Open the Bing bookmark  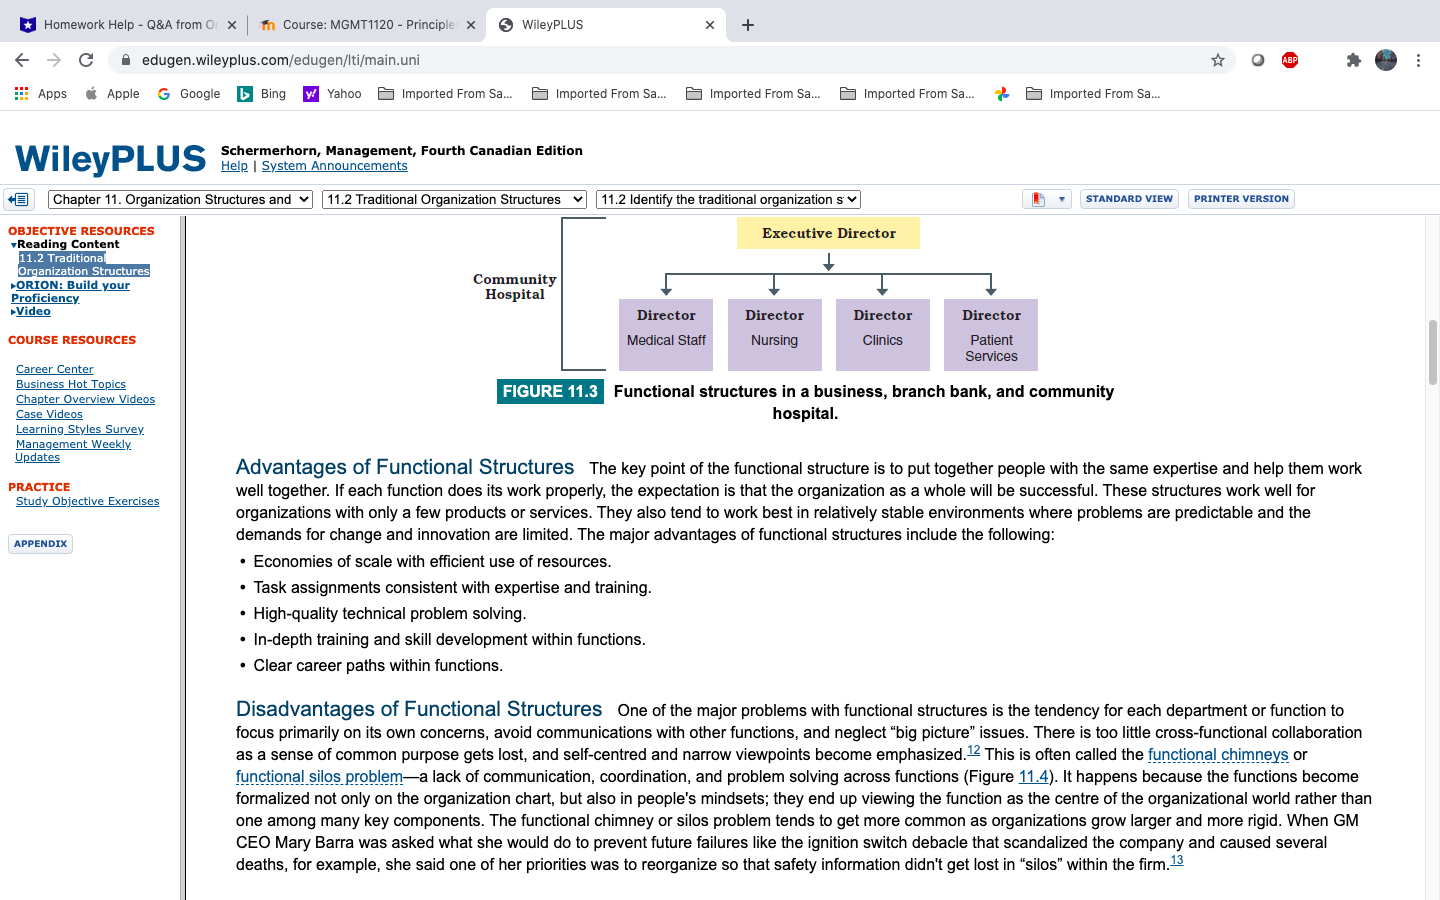point(261,93)
